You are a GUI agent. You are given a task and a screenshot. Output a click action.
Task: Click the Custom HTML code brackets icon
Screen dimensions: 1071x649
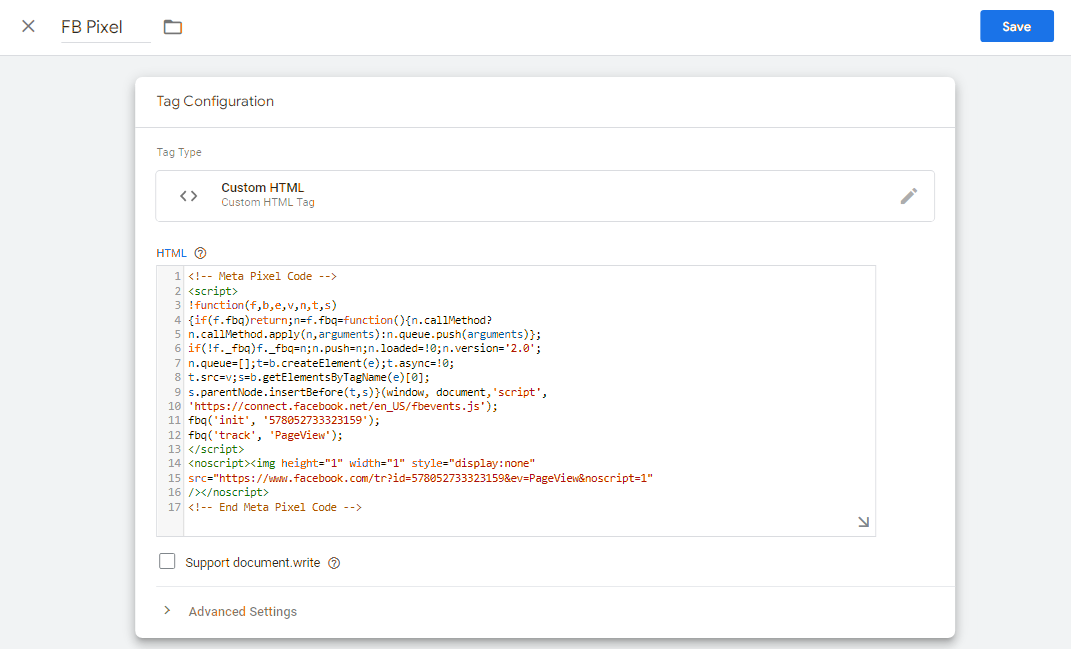[x=189, y=196]
